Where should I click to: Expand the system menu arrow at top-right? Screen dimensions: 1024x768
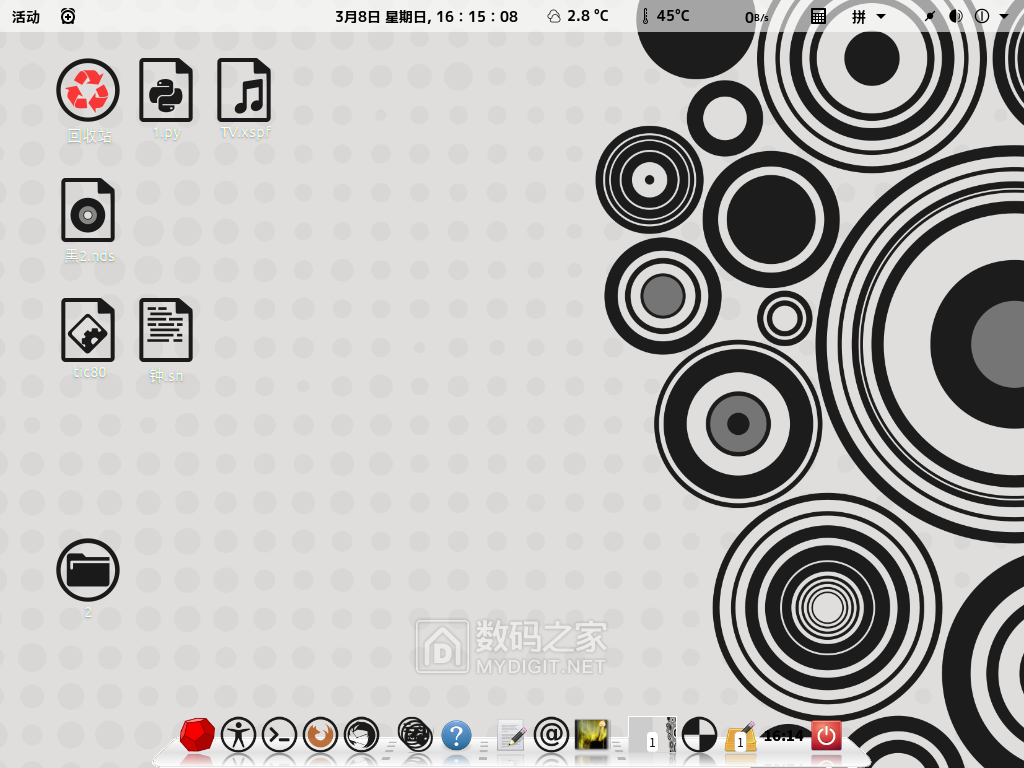1003,16
